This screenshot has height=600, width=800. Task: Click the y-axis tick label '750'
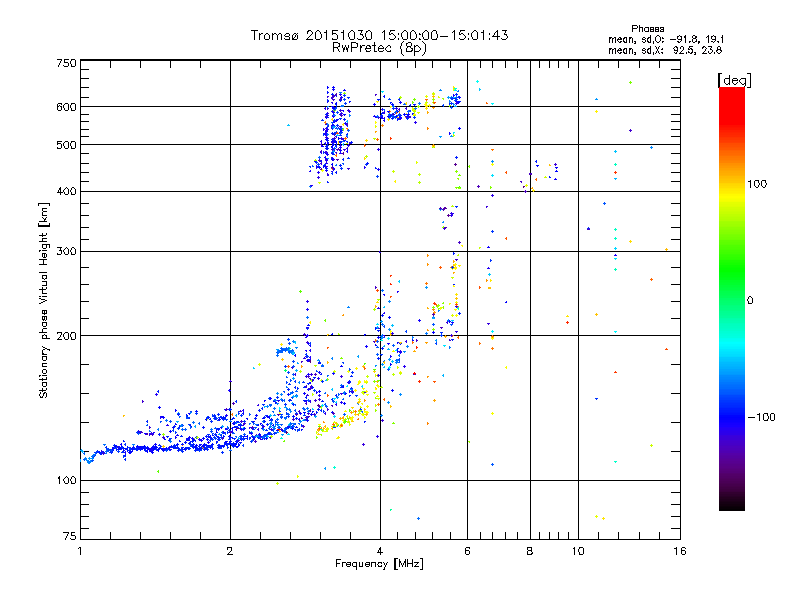[66, 63]
